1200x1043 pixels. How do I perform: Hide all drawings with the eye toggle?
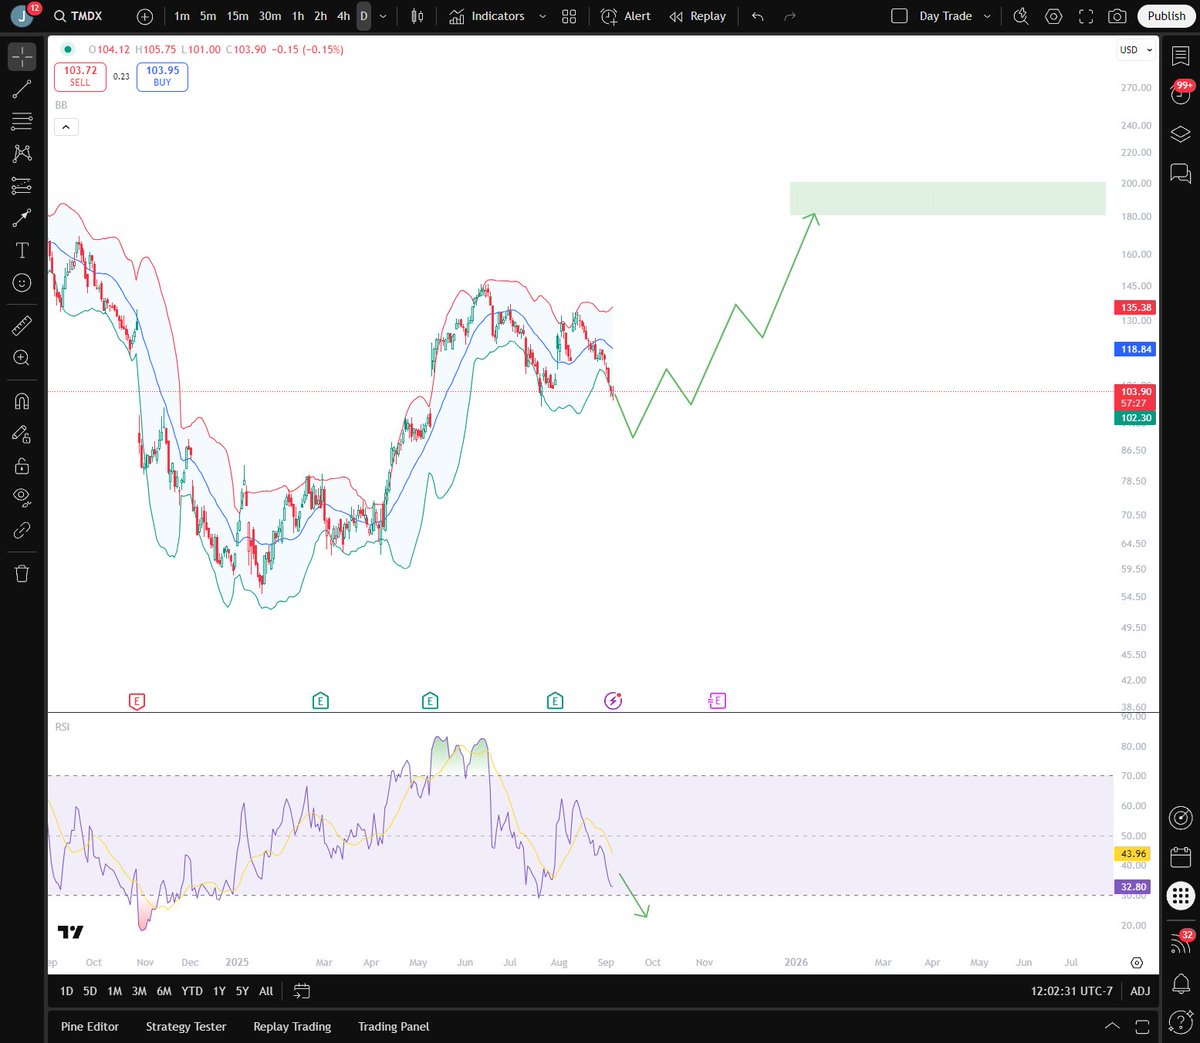pos(21,497)
